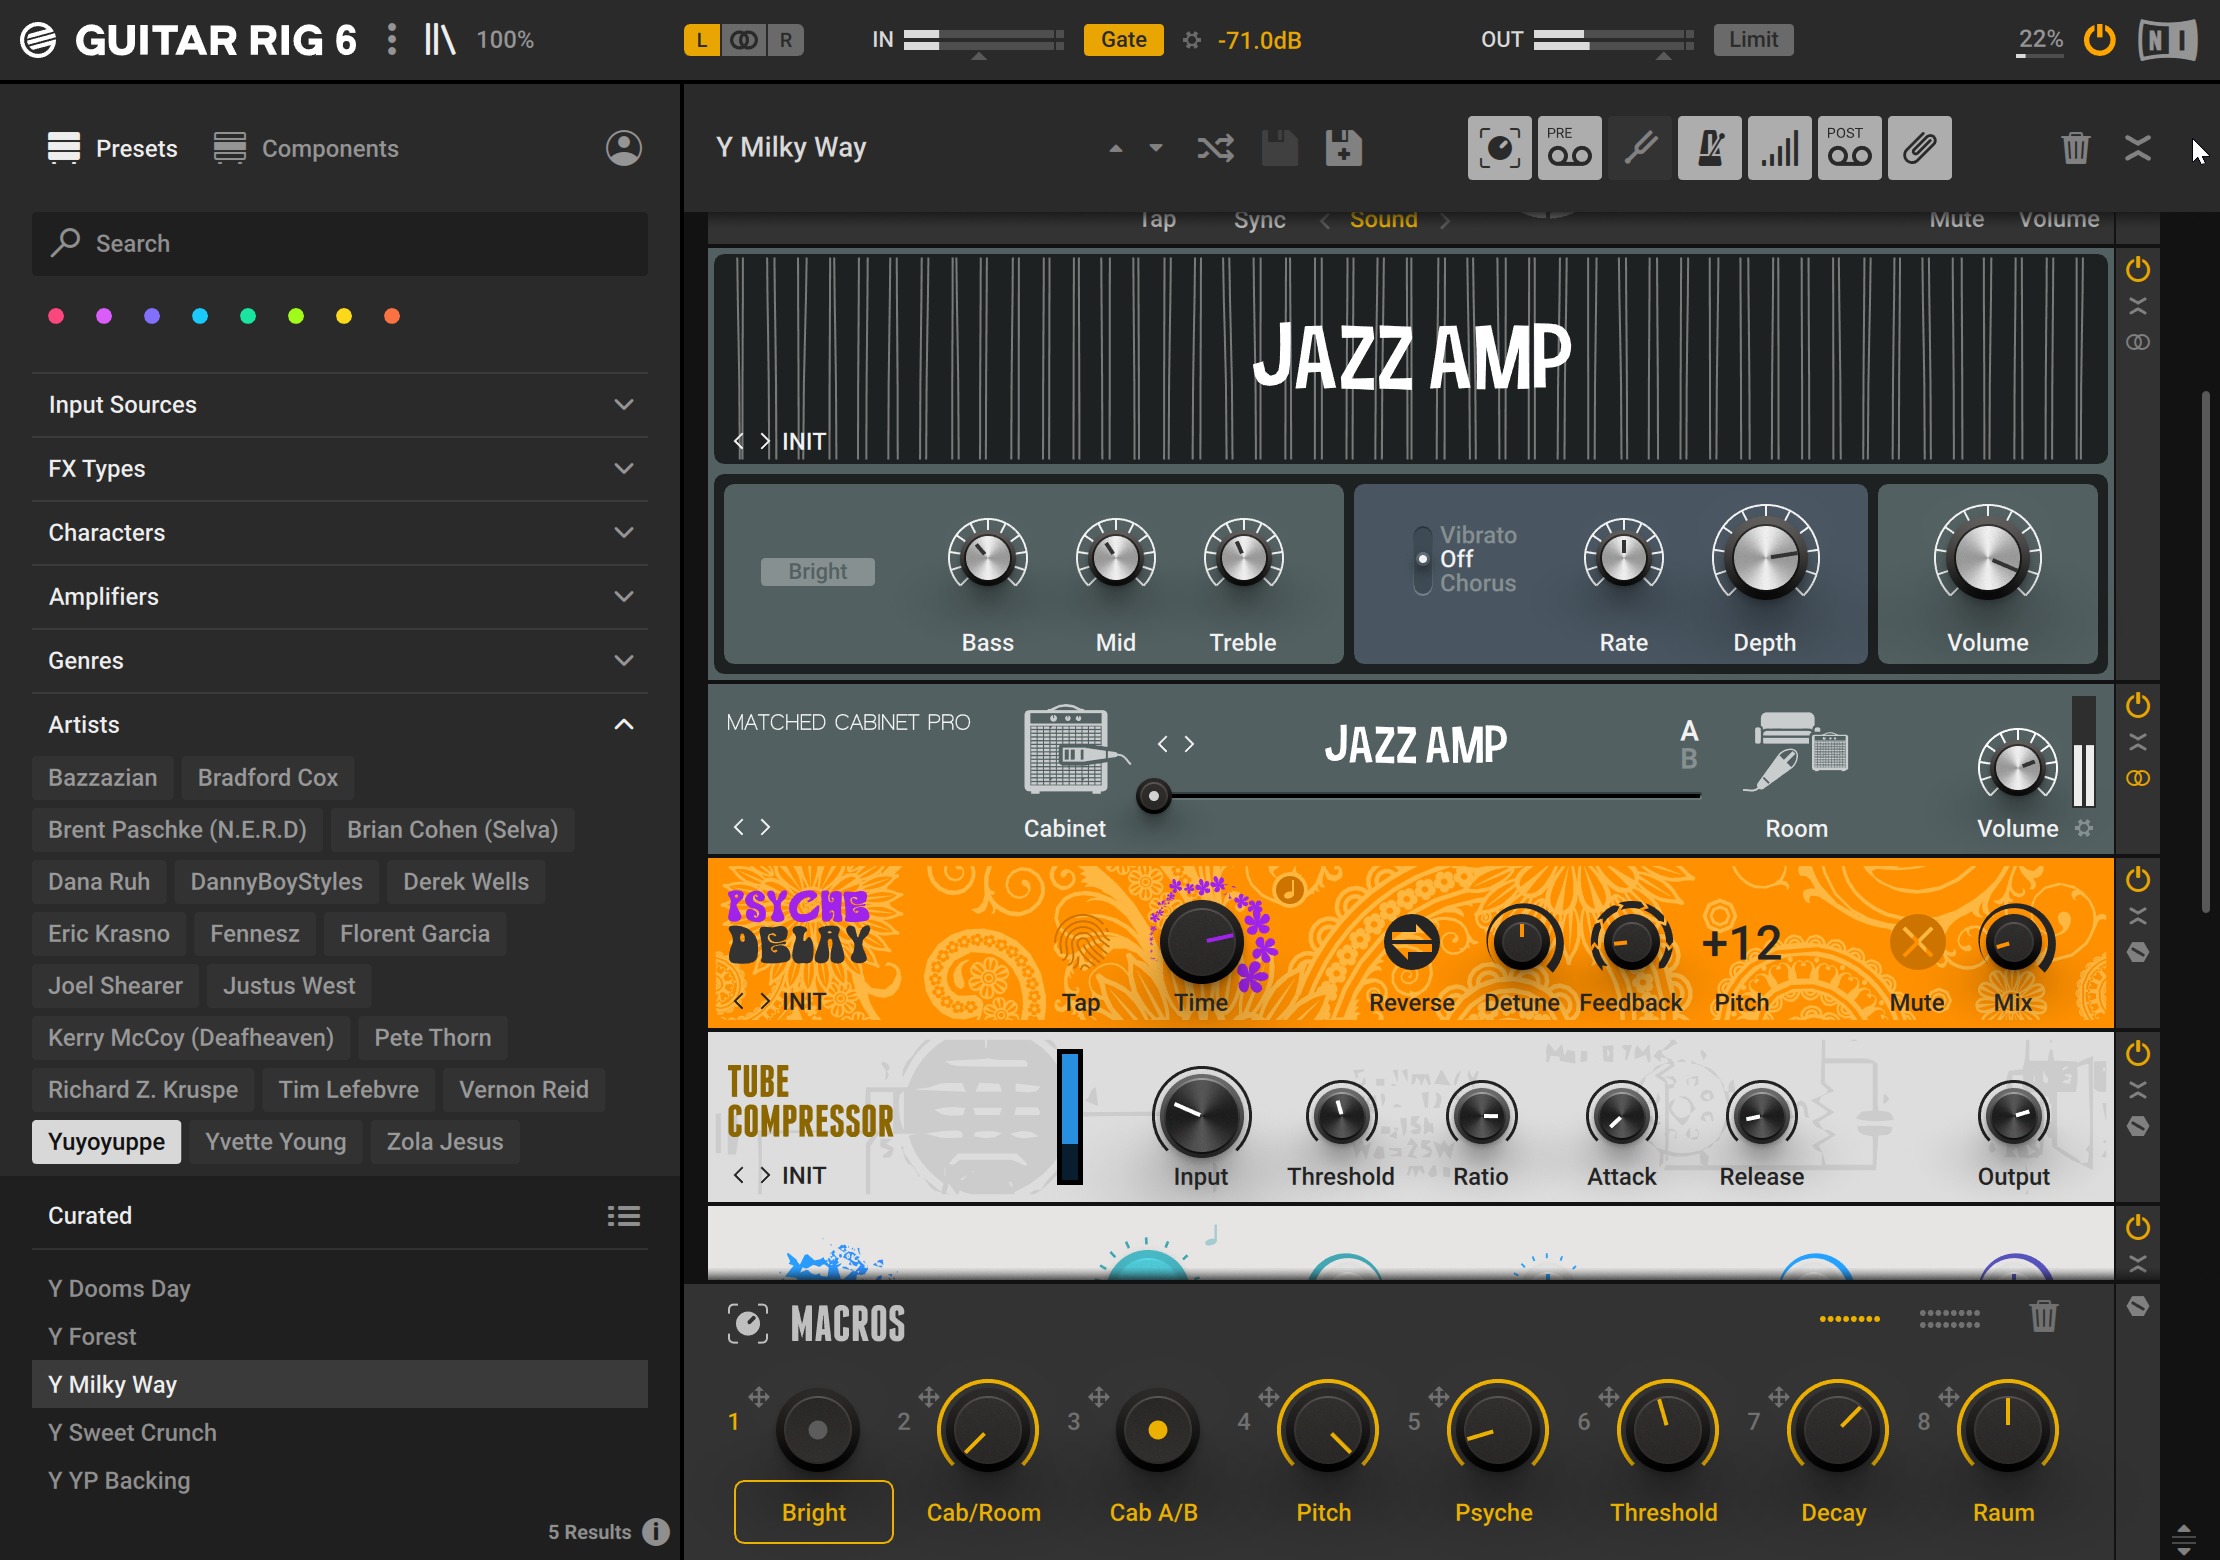Toggle the Gate button on
The image size is (2220, 1560).
tap(1123, 40)
